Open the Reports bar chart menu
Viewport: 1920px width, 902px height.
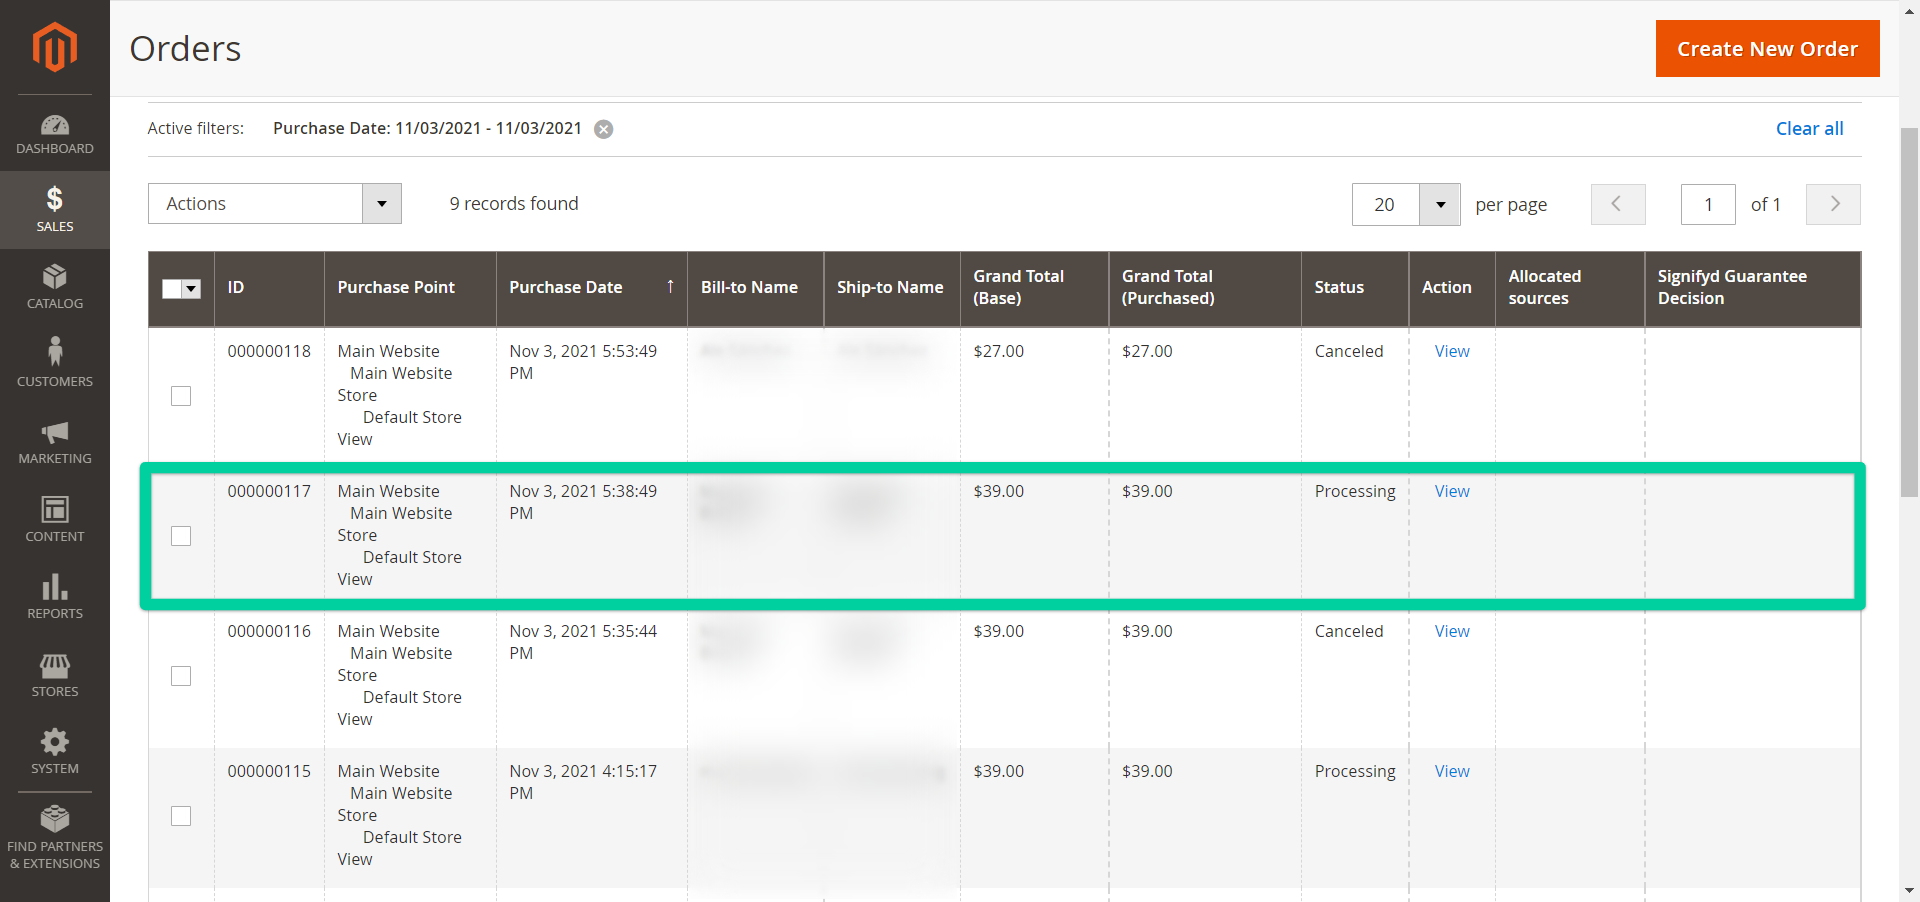tap(54, 597)
